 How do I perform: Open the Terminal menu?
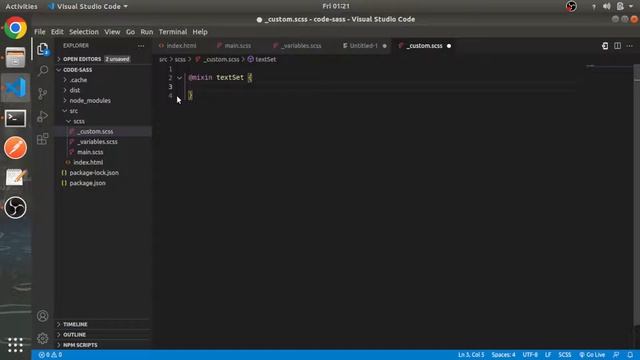173,32
